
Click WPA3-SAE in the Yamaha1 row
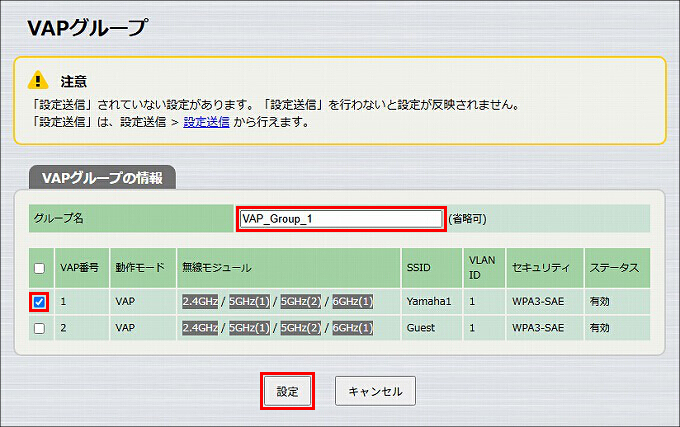[538, 301]
